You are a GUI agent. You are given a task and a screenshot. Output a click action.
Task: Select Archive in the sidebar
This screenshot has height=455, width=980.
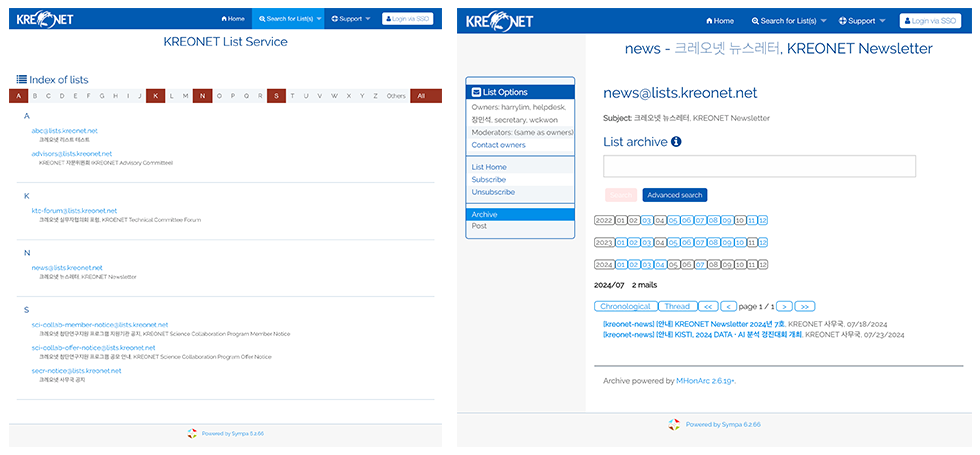point(520,214)
